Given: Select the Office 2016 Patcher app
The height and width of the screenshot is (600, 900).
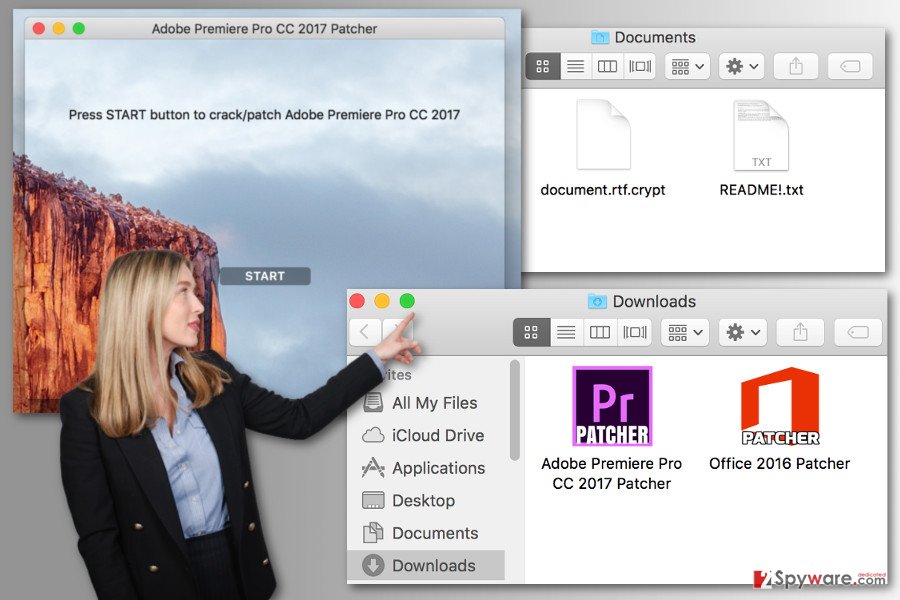Looking at the screenshot, I should (x=779, y=420).
